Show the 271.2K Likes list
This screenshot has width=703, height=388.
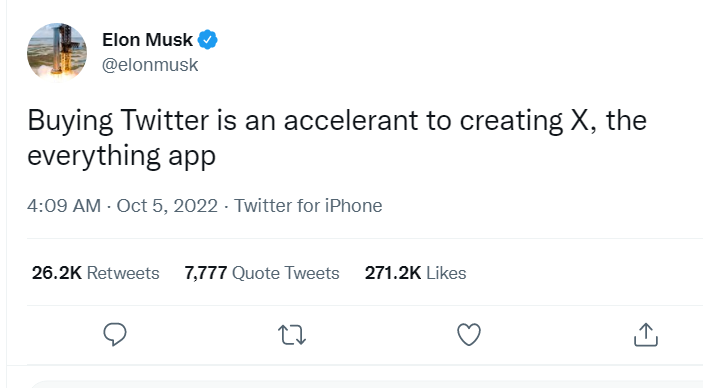coord(416,273)
